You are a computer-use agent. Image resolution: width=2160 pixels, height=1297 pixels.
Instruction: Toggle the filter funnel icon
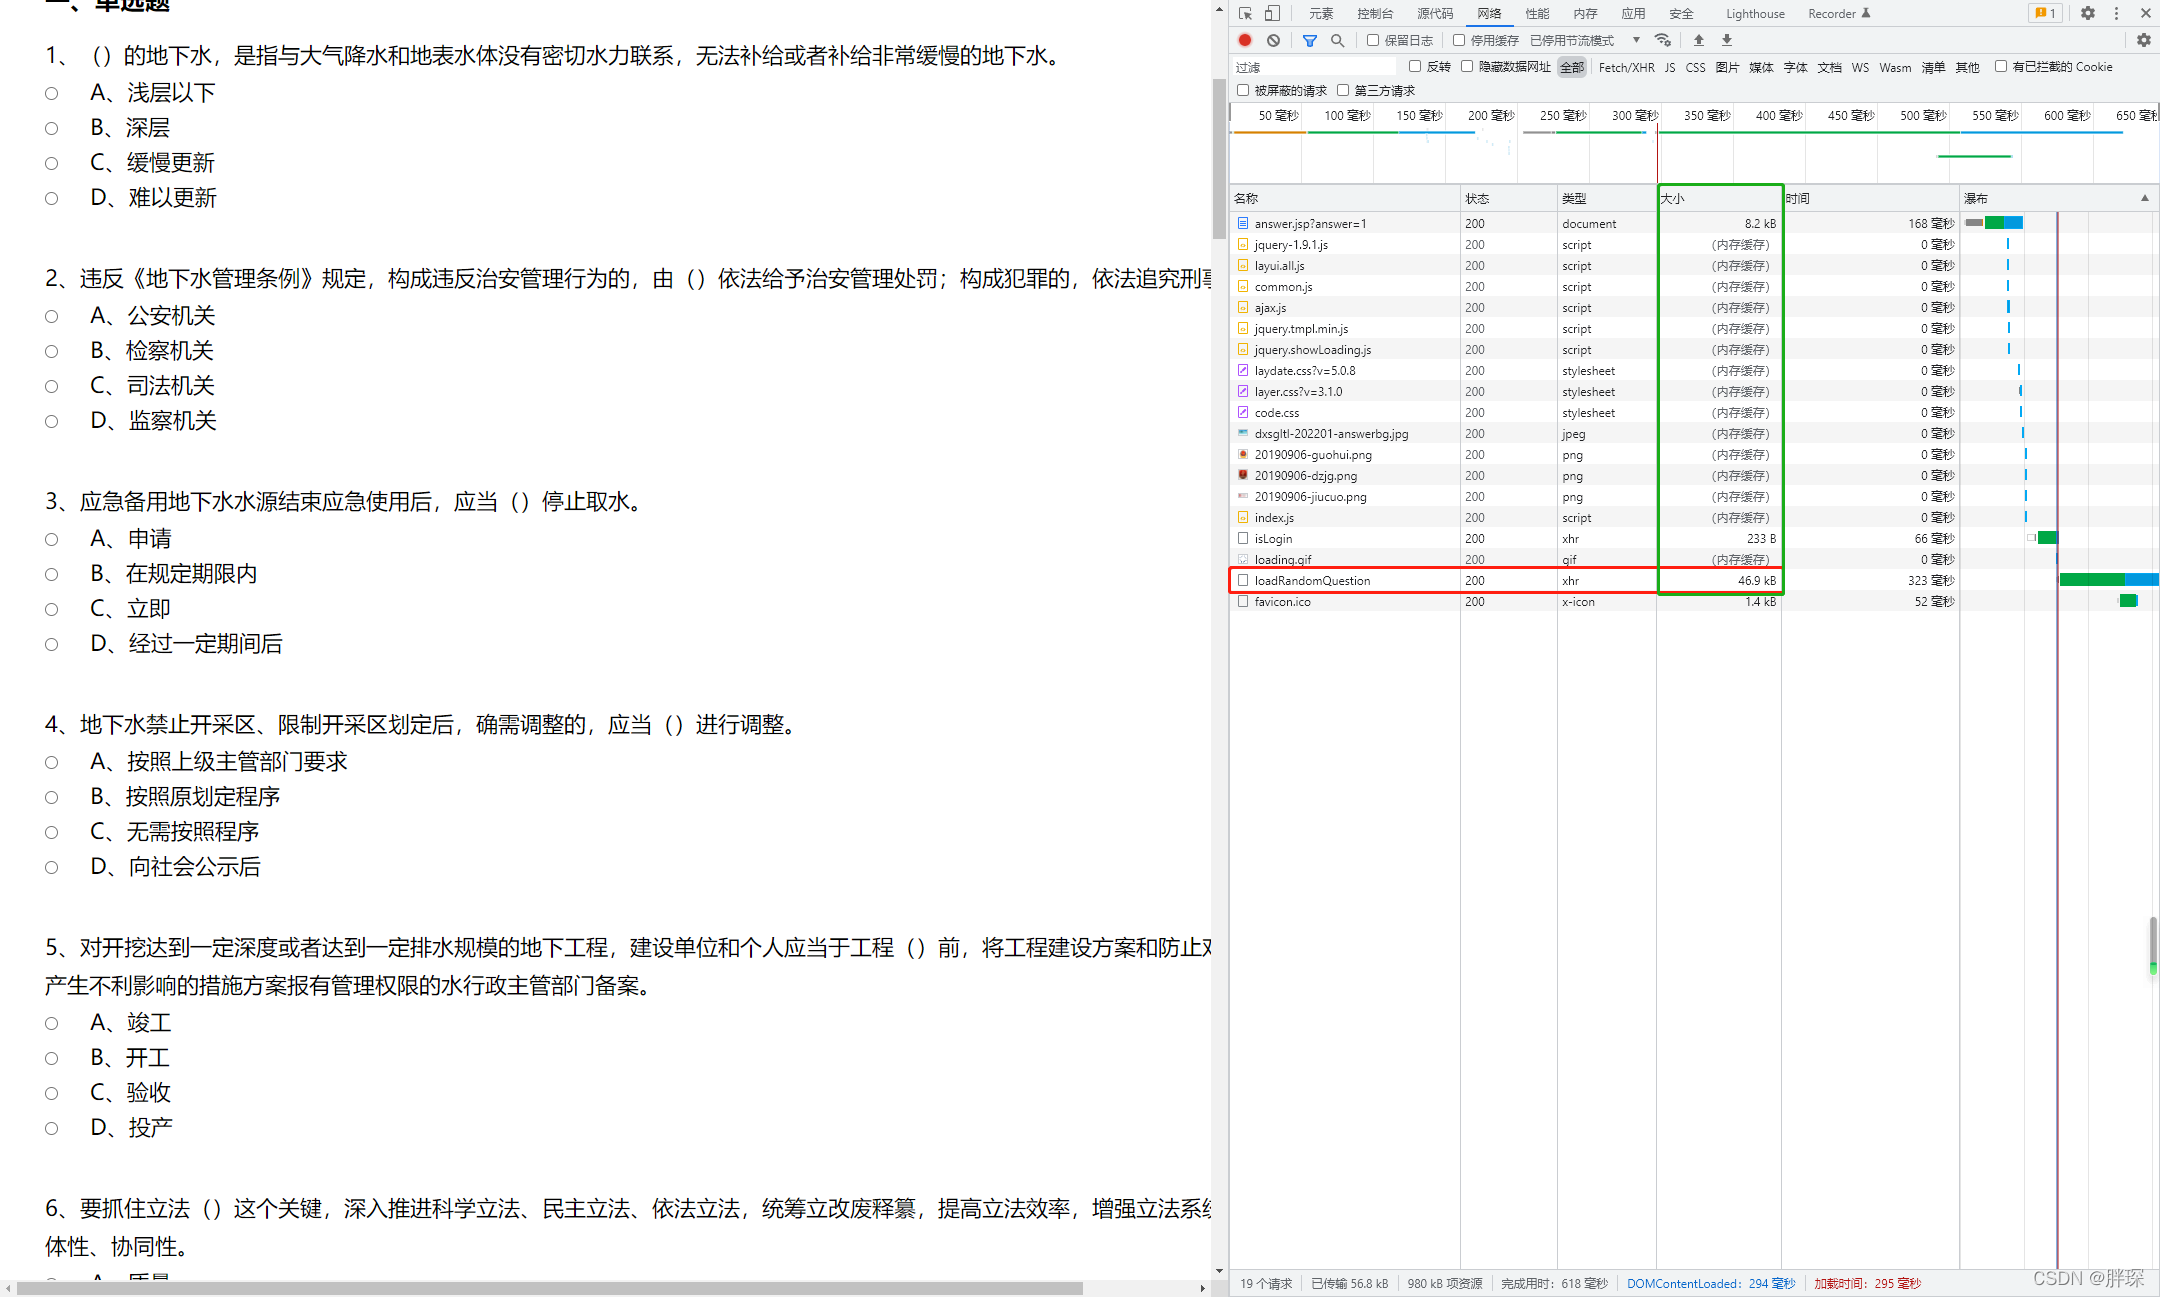pos(1310,40)
